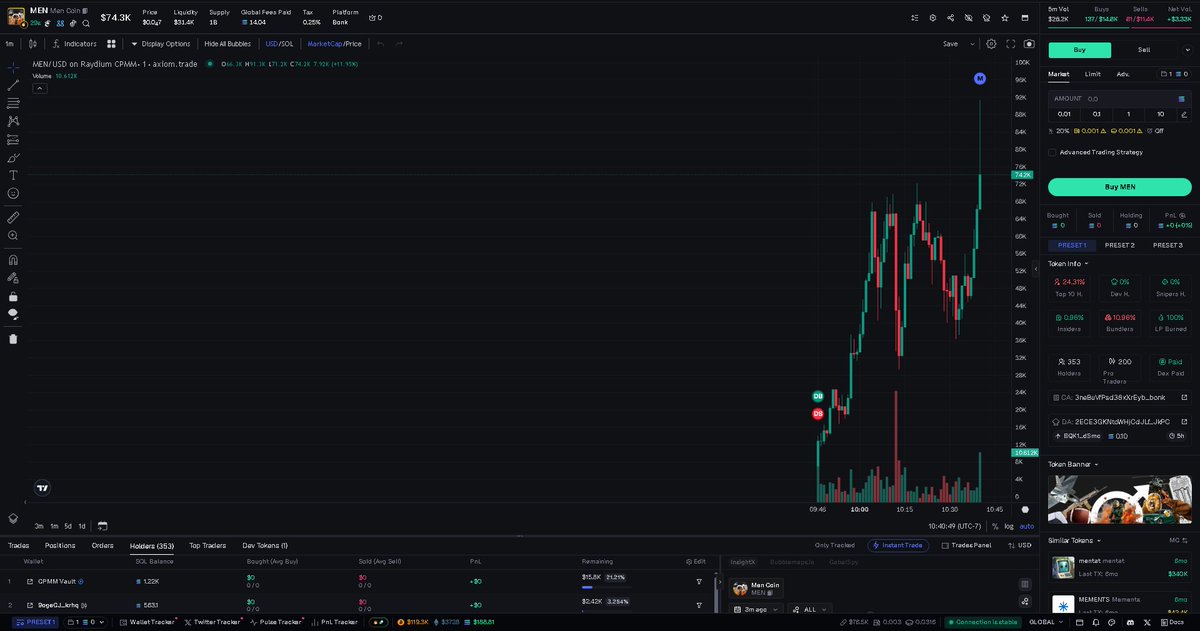
Task: Select the trend line drawing tool
Action: 13,85
